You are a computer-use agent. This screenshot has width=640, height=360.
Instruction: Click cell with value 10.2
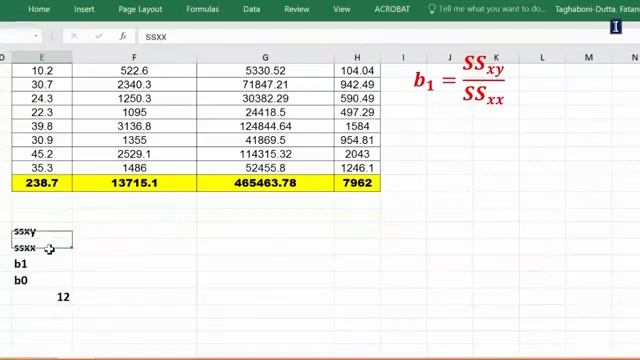42,71
